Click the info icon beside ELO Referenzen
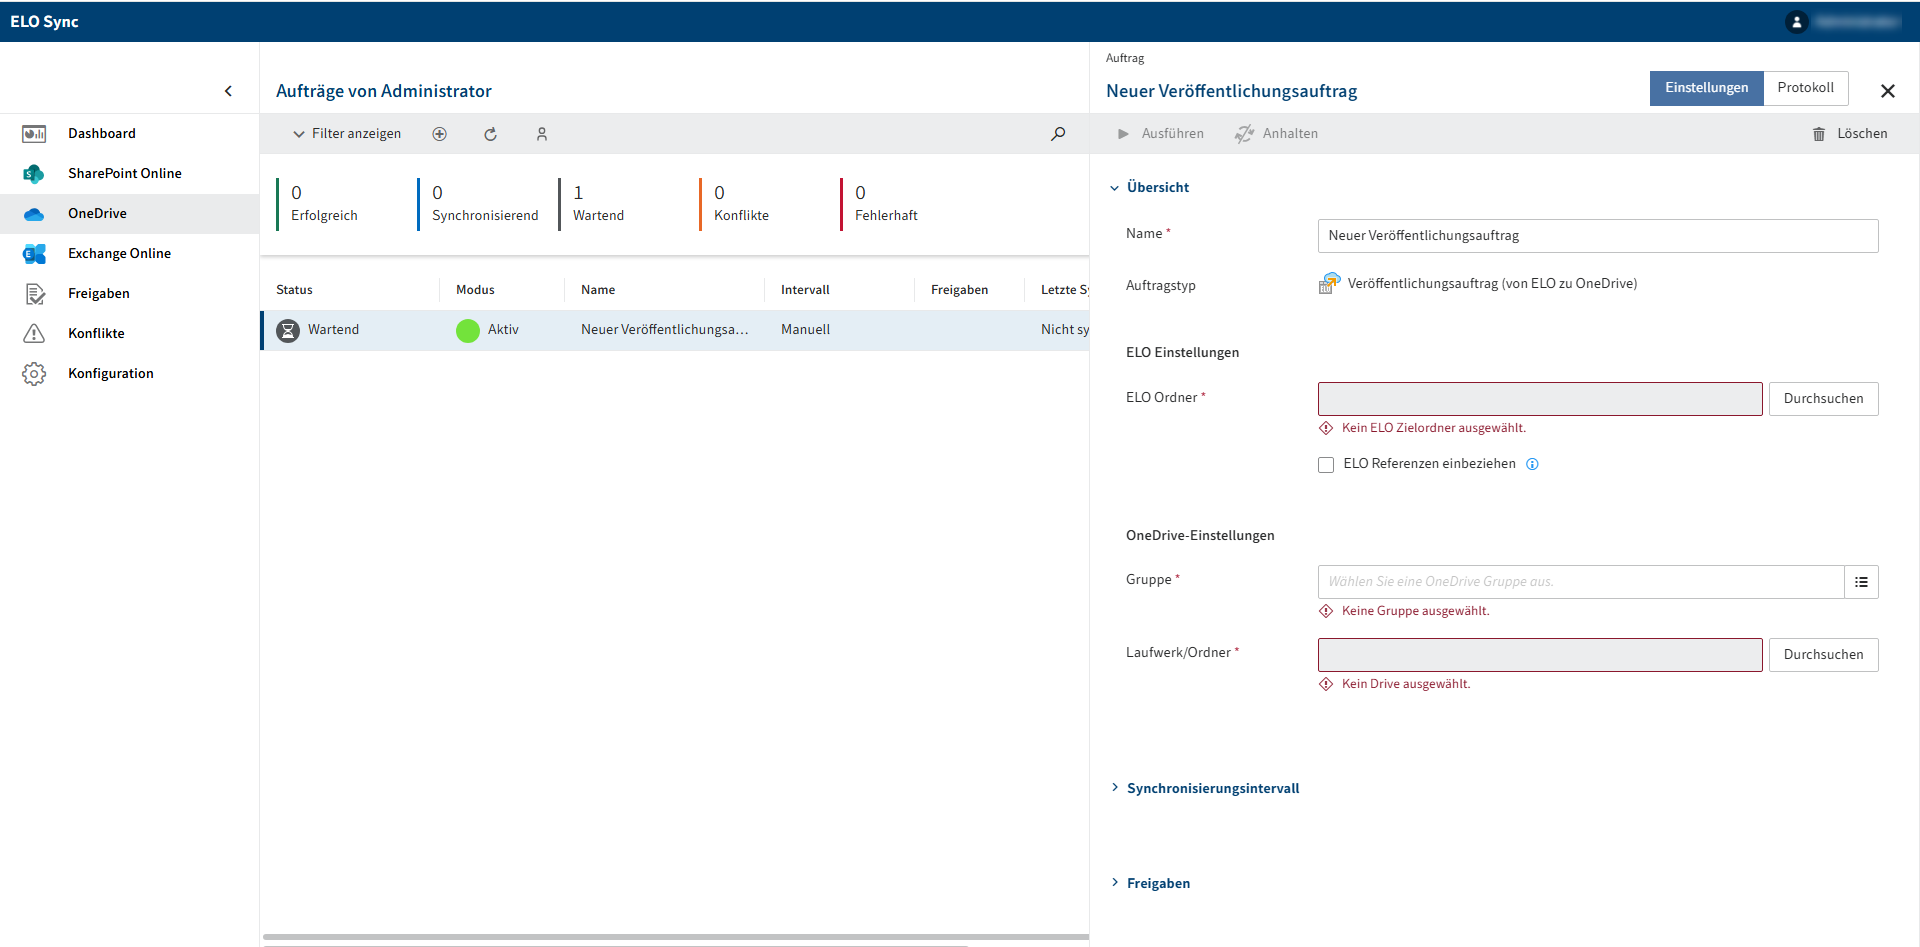Viewport: 1920px width, 947px height. (1532, 464)
